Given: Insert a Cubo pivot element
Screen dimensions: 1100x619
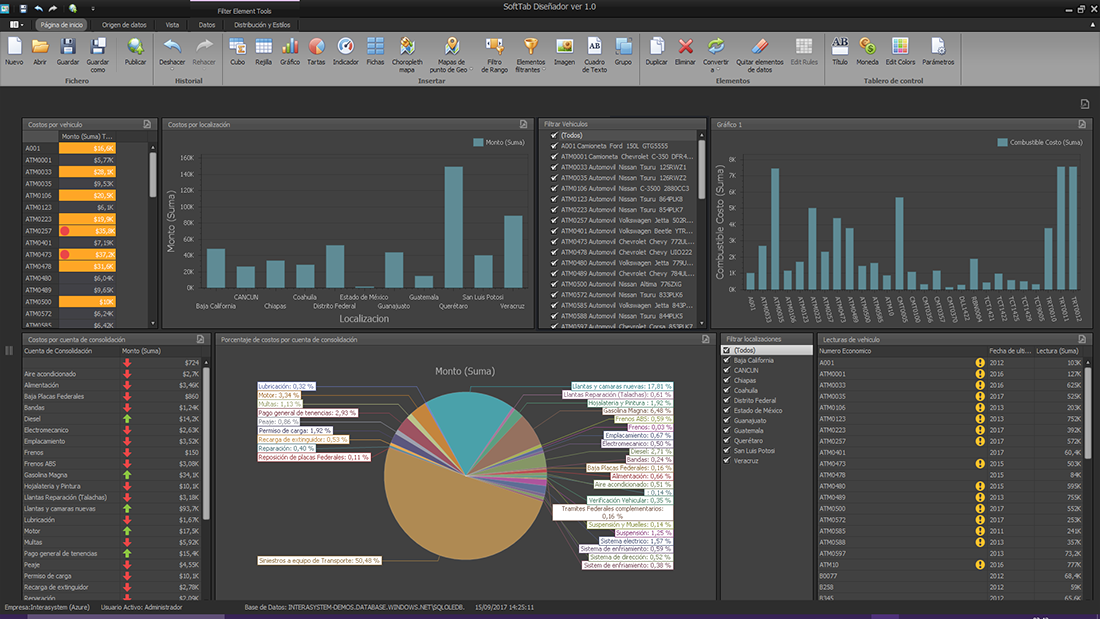Looking at the screenshot, I should pyautogui.click(x=237, y=52).
